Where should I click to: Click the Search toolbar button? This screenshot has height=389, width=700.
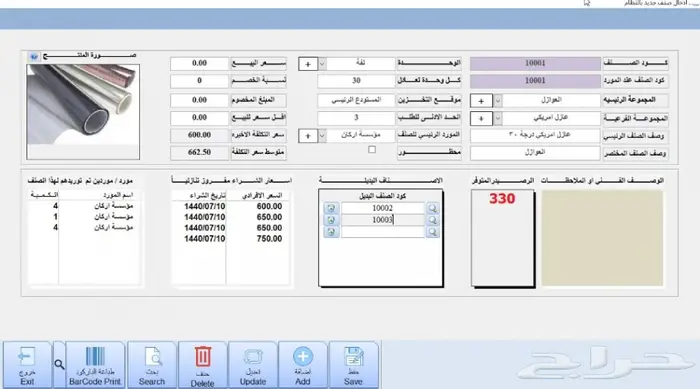(x=152, y=365)
